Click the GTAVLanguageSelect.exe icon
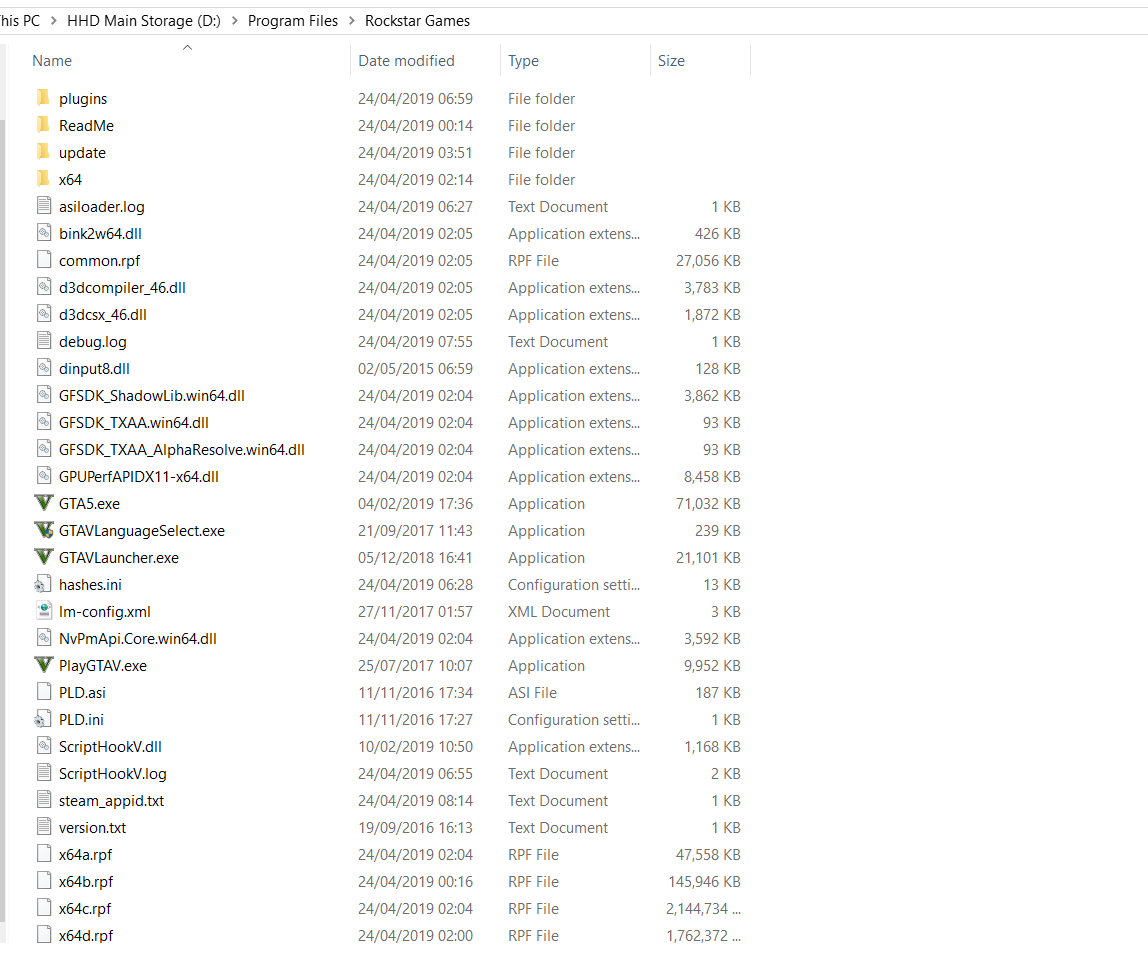The height and width of the screenshot is (969, 1148). (x=44, y=531)
